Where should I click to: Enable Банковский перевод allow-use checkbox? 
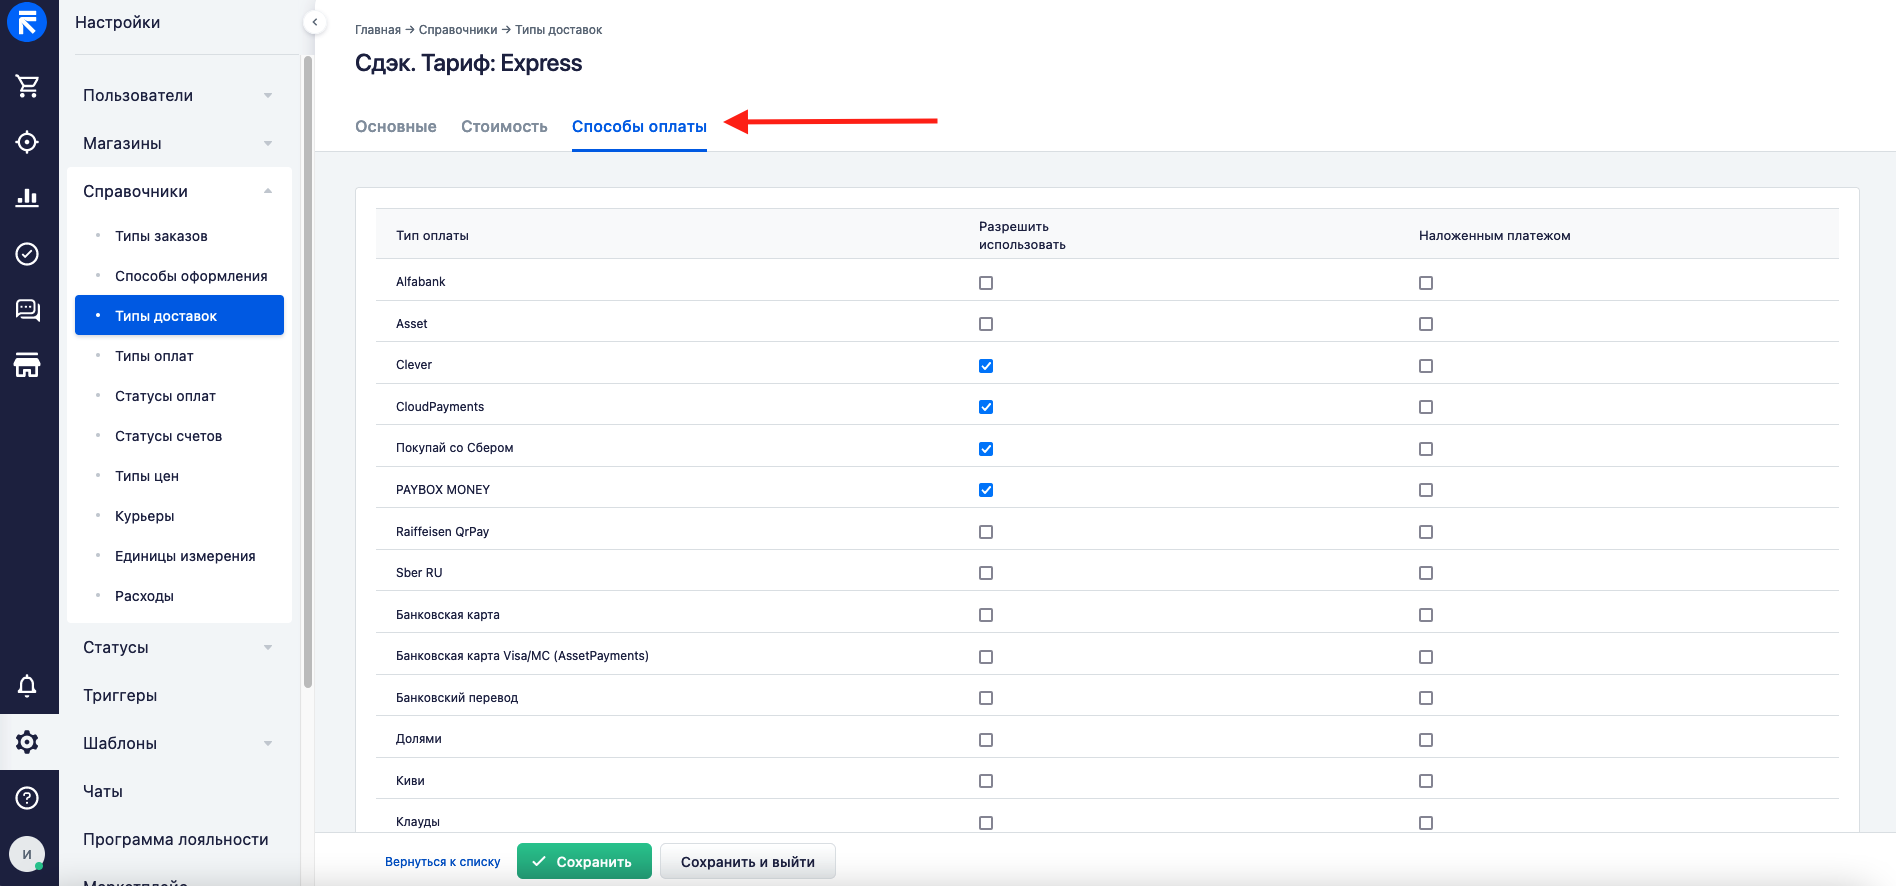tap(986, 698)
